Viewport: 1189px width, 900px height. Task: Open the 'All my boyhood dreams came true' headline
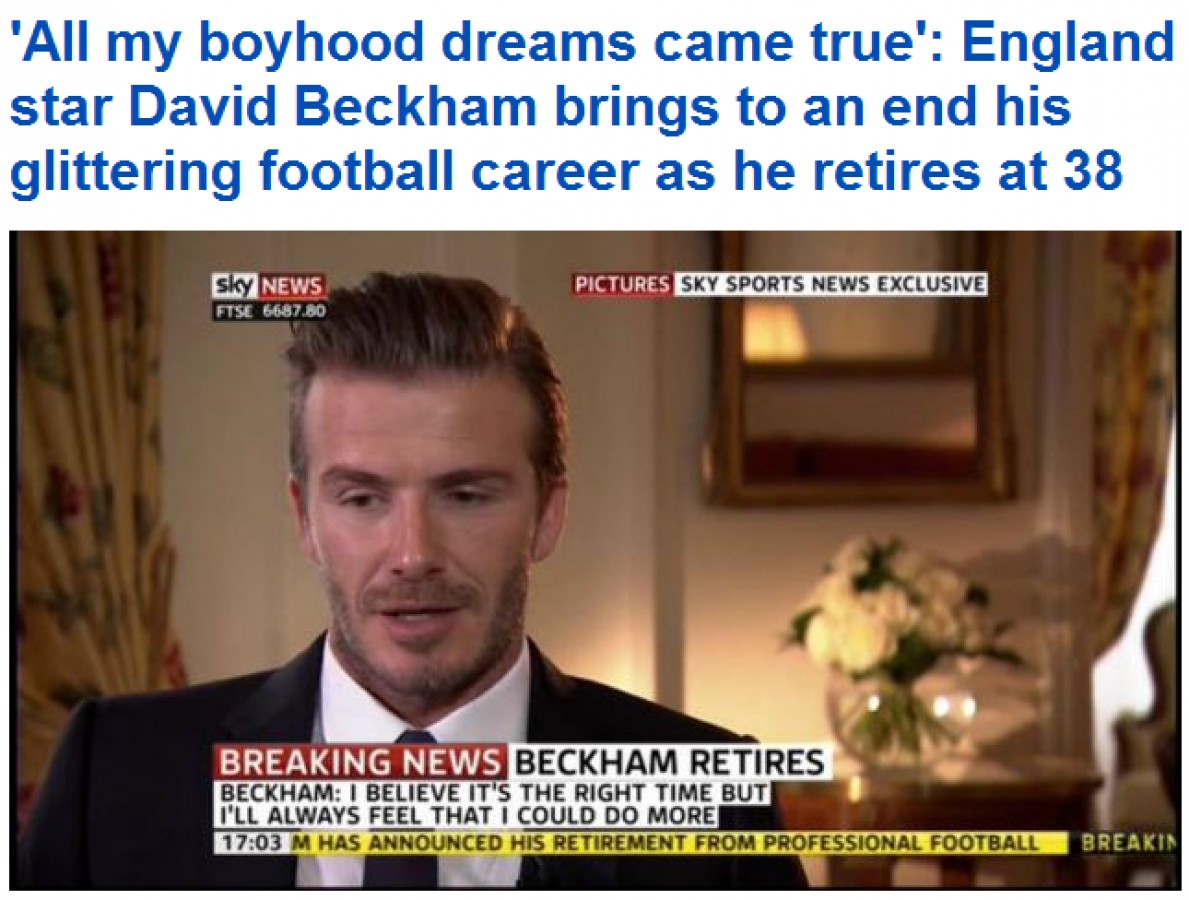click(591, 107)
